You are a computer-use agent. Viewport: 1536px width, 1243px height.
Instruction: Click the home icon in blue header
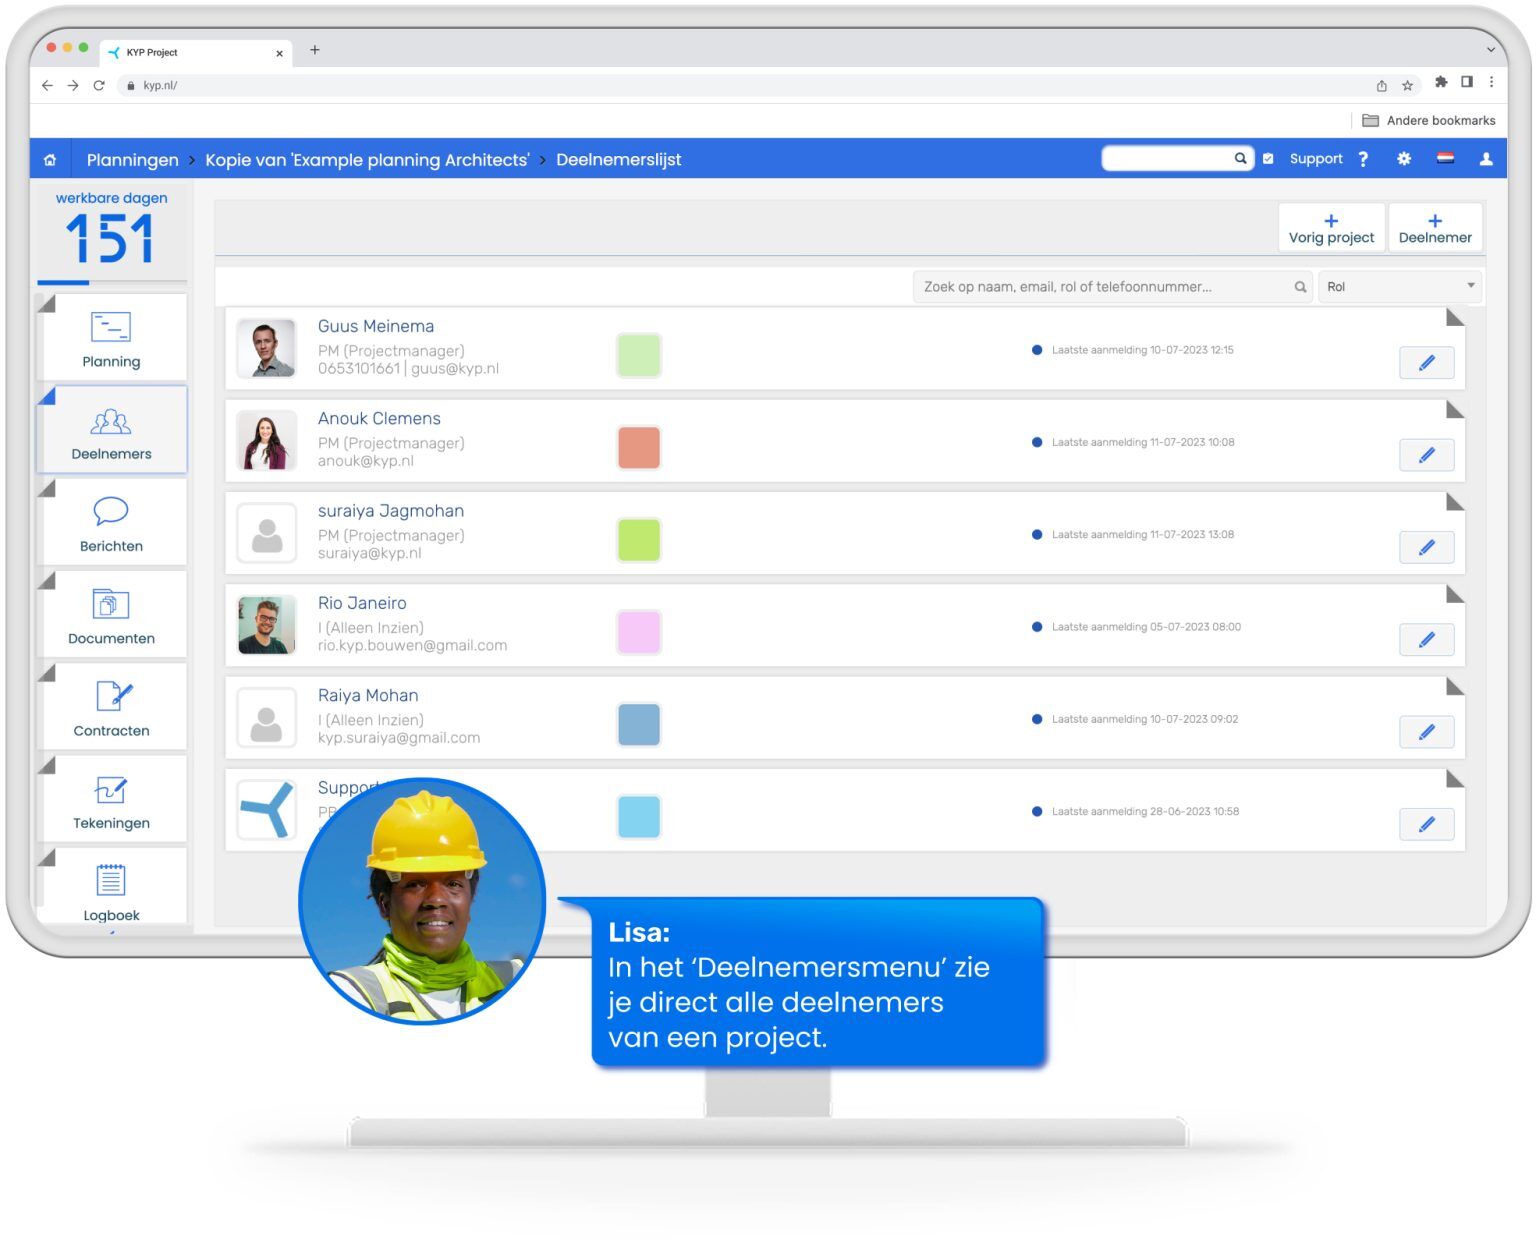[50, 160]
